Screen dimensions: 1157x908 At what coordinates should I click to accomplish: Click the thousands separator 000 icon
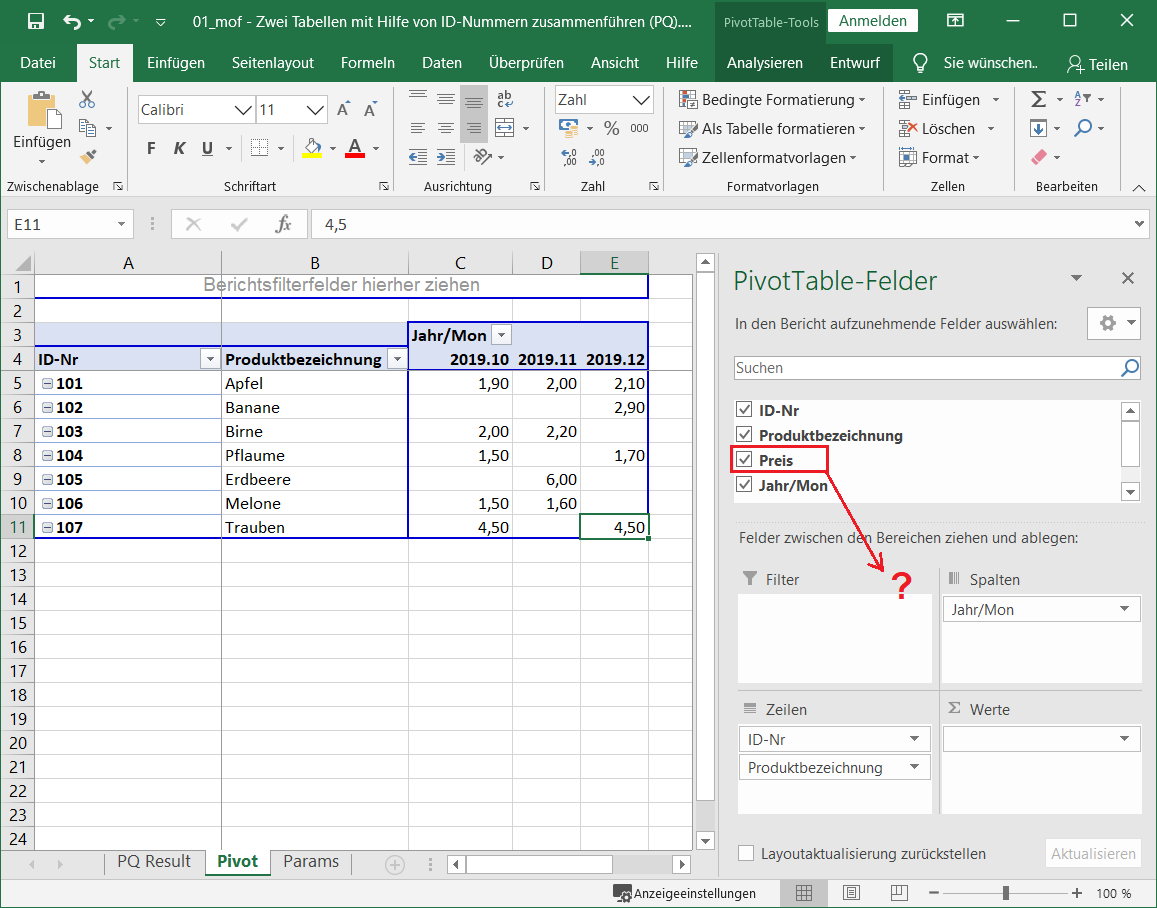pos(640,128)
